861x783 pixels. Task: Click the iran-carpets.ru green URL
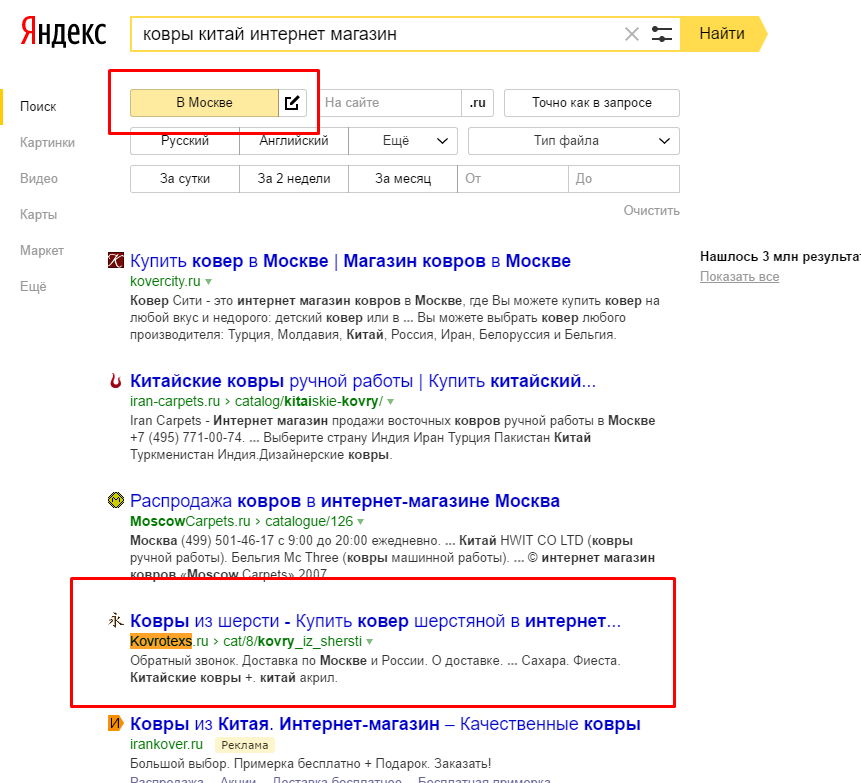pyautogui.click(x=256, y=401)
